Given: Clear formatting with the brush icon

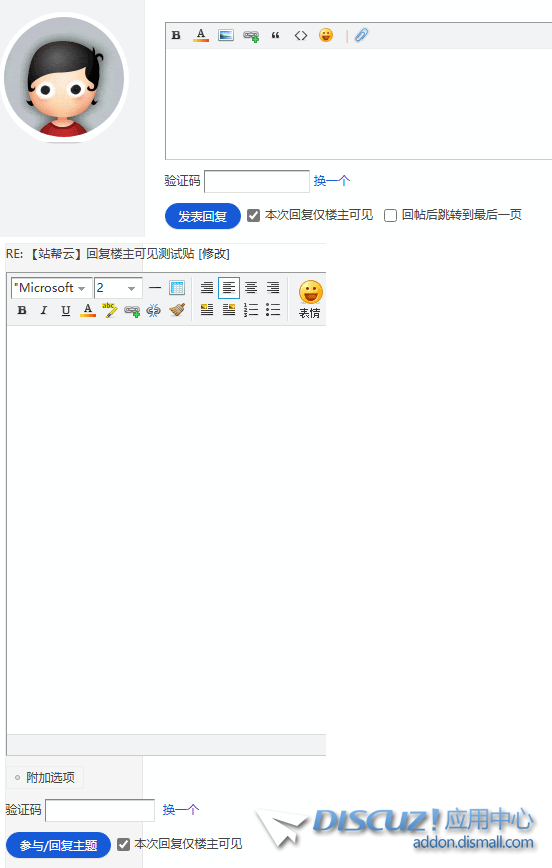Looking at the screenshot, I should pos(177,310).
